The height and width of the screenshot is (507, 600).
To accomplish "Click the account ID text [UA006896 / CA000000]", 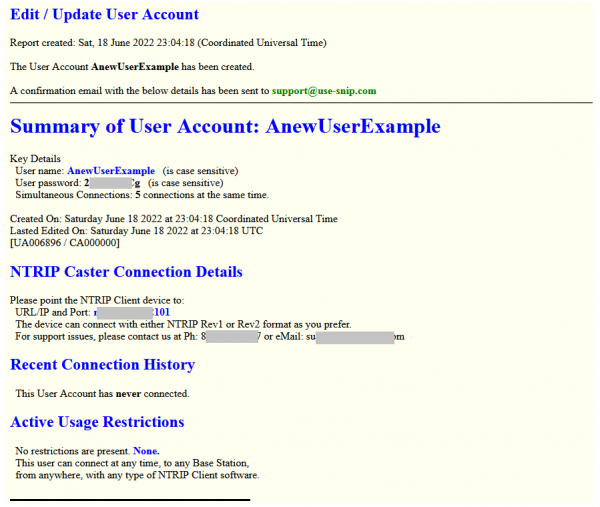I will (x=65, y=243).
